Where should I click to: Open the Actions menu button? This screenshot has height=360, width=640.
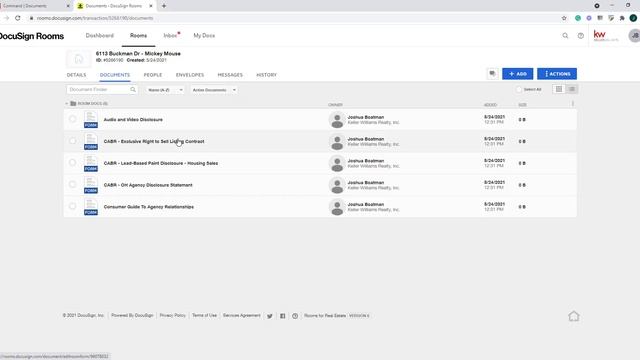[557, 74]
